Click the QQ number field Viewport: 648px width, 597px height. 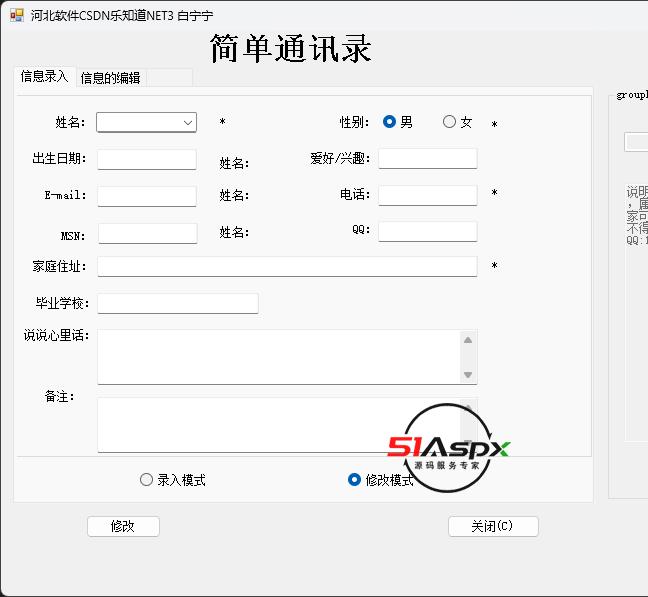428,231
